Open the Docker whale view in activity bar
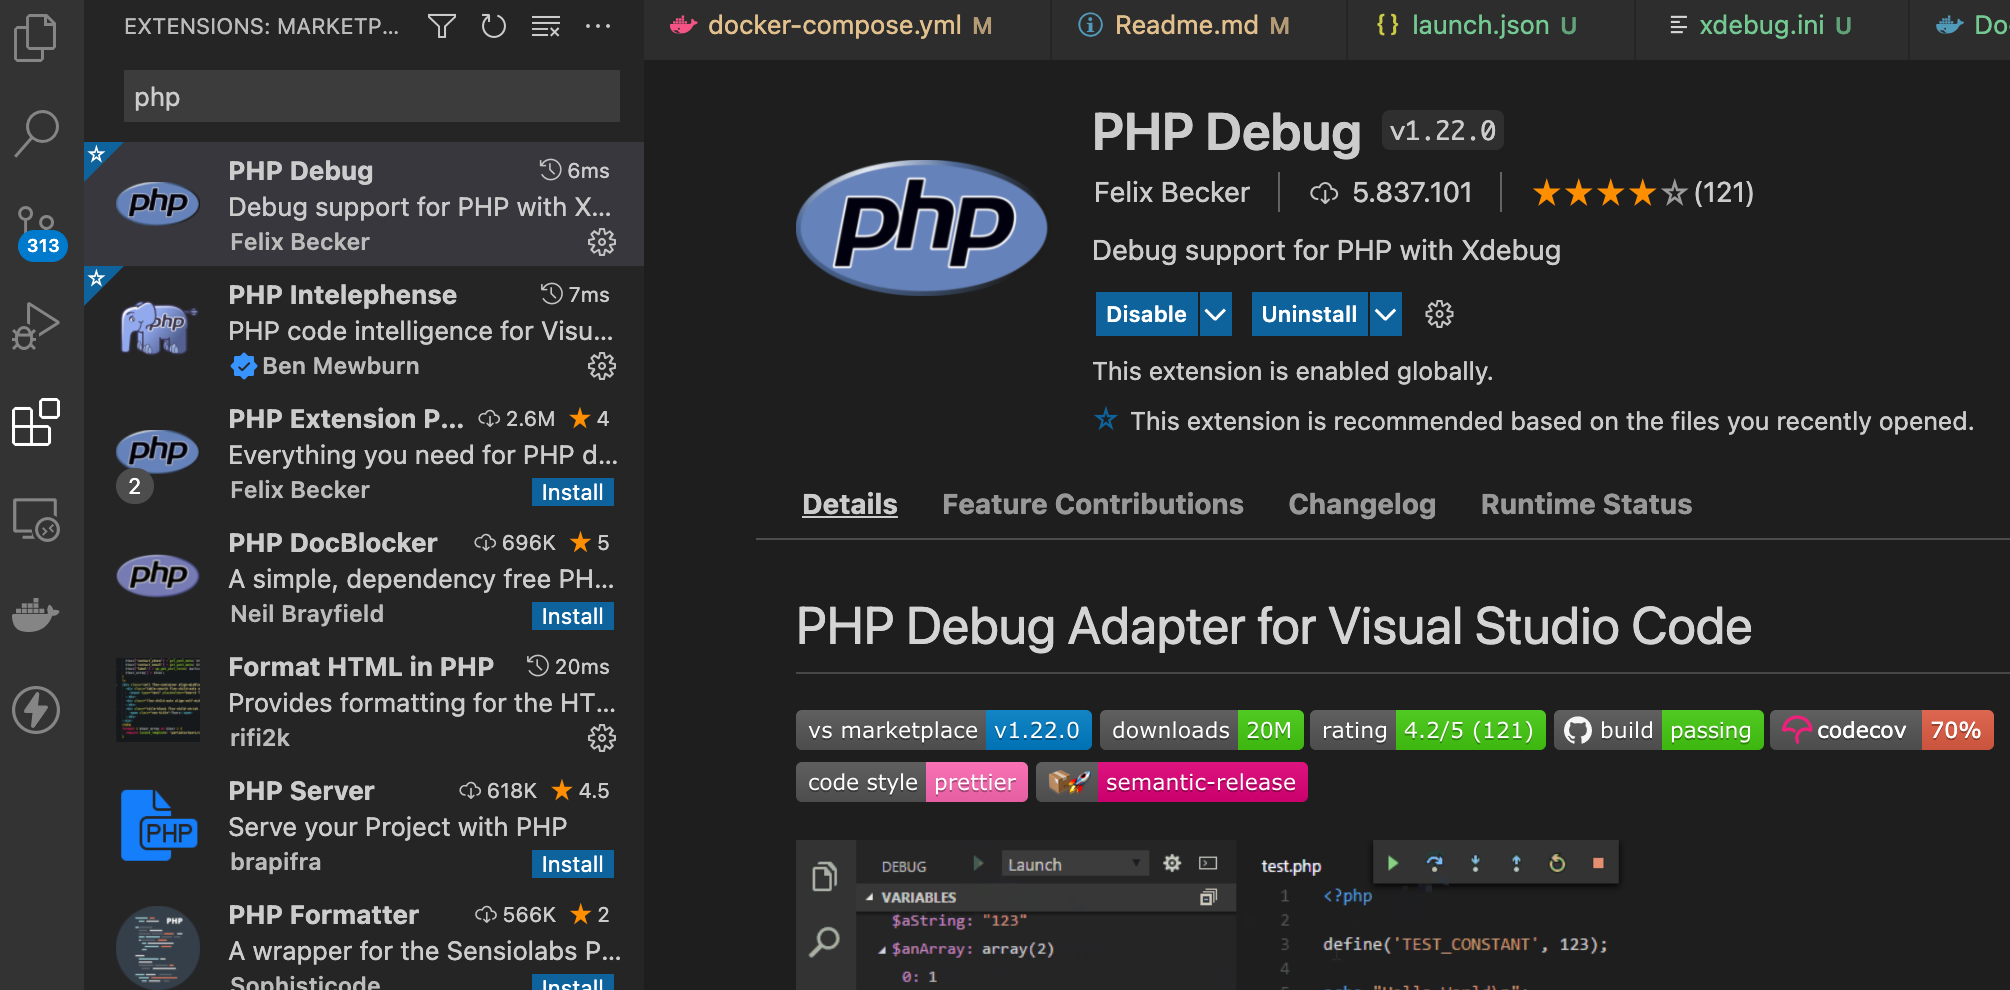Screen dimensions: 2010x990 36,614
